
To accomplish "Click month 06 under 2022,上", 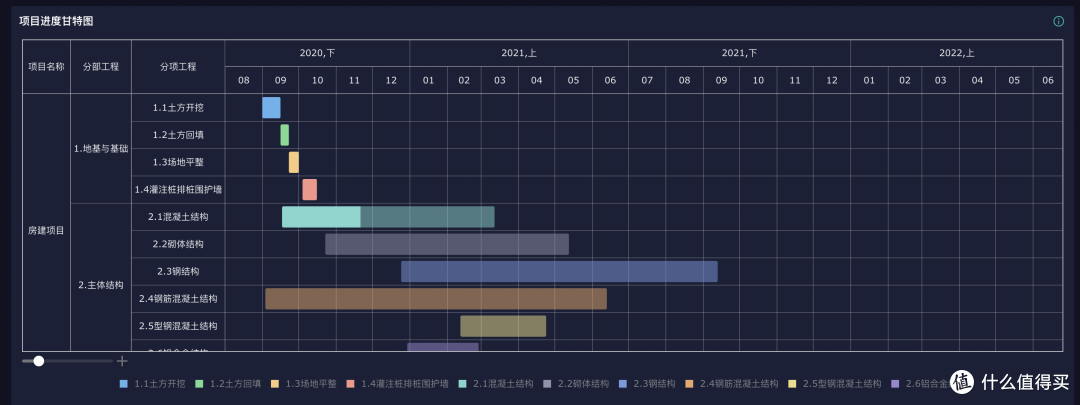I will click(1048, 81).
